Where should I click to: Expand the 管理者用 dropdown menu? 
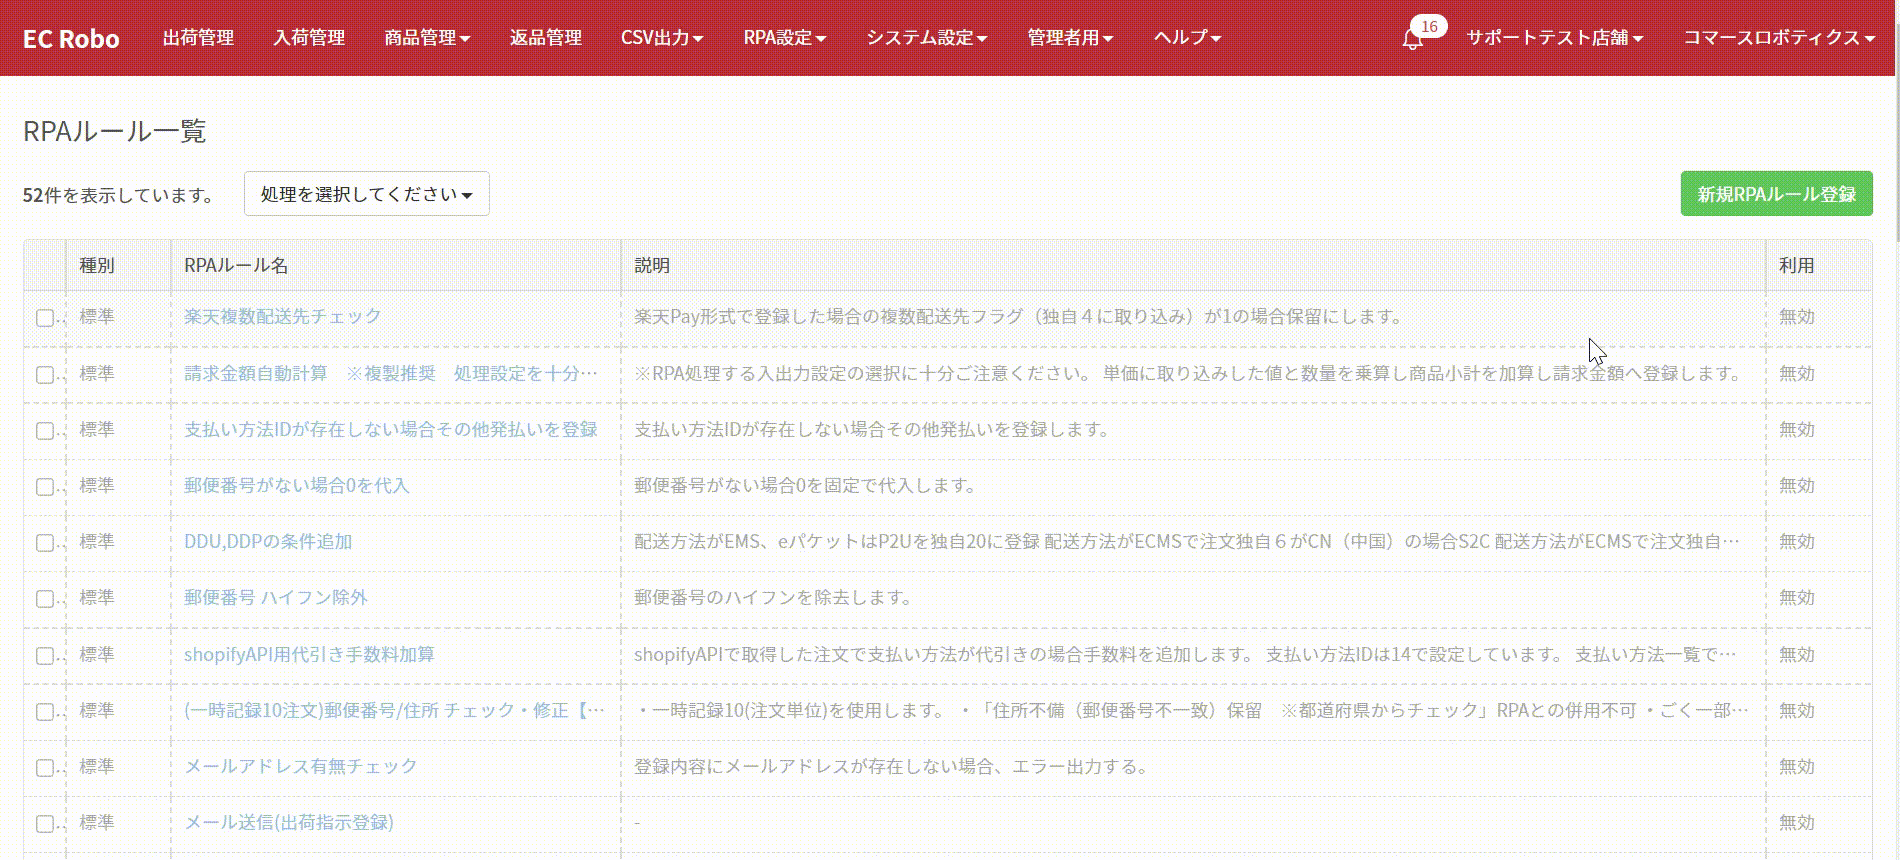tap(1070, 38)
